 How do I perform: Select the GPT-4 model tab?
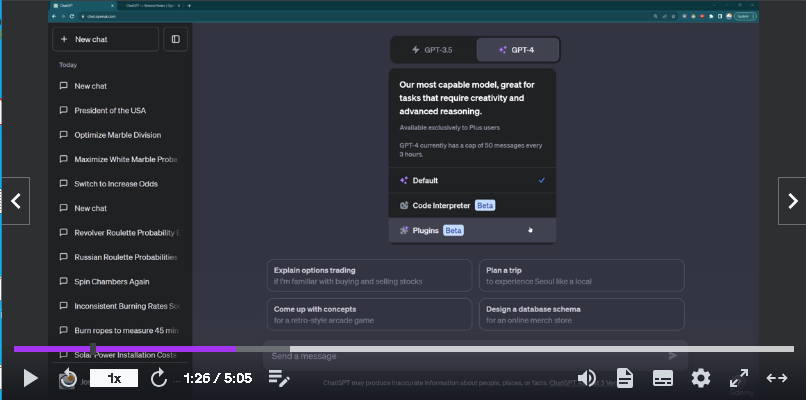[x=517, y=50]
